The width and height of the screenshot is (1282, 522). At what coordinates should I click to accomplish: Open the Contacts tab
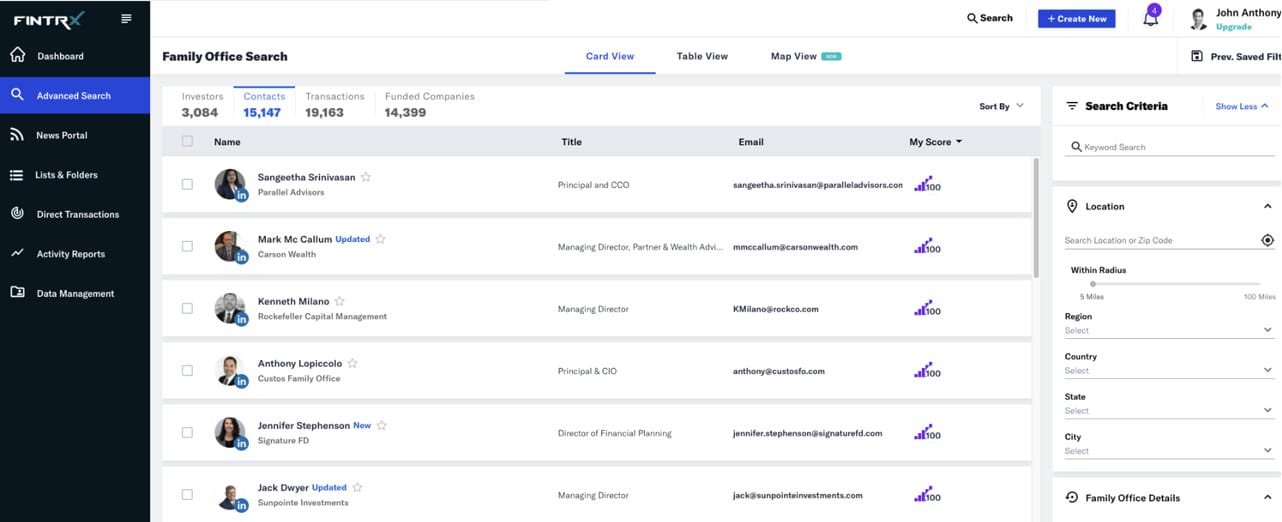pos(264,104)
